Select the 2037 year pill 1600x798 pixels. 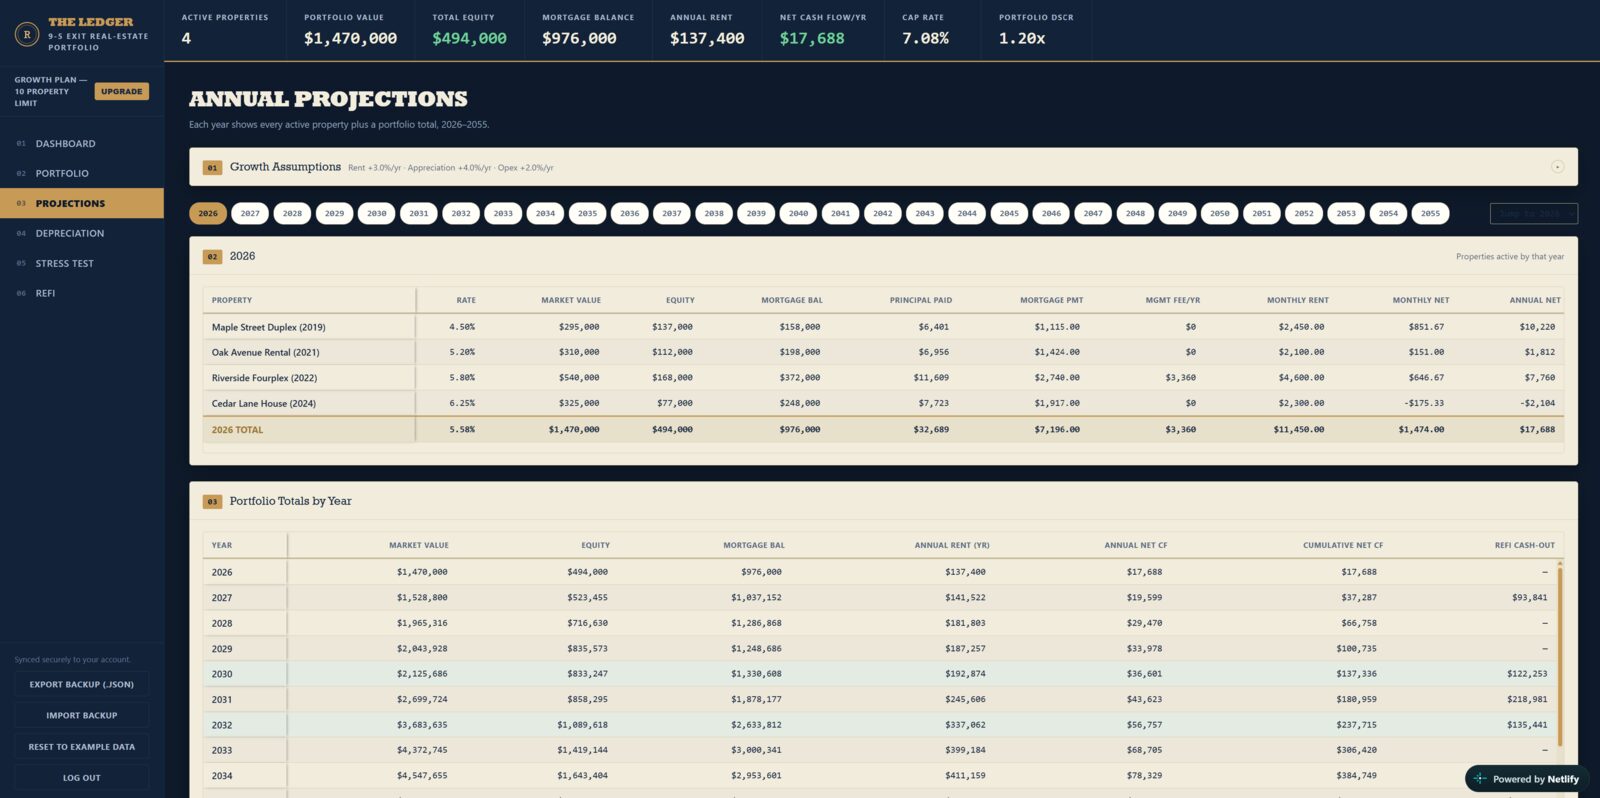pos(672,213)
